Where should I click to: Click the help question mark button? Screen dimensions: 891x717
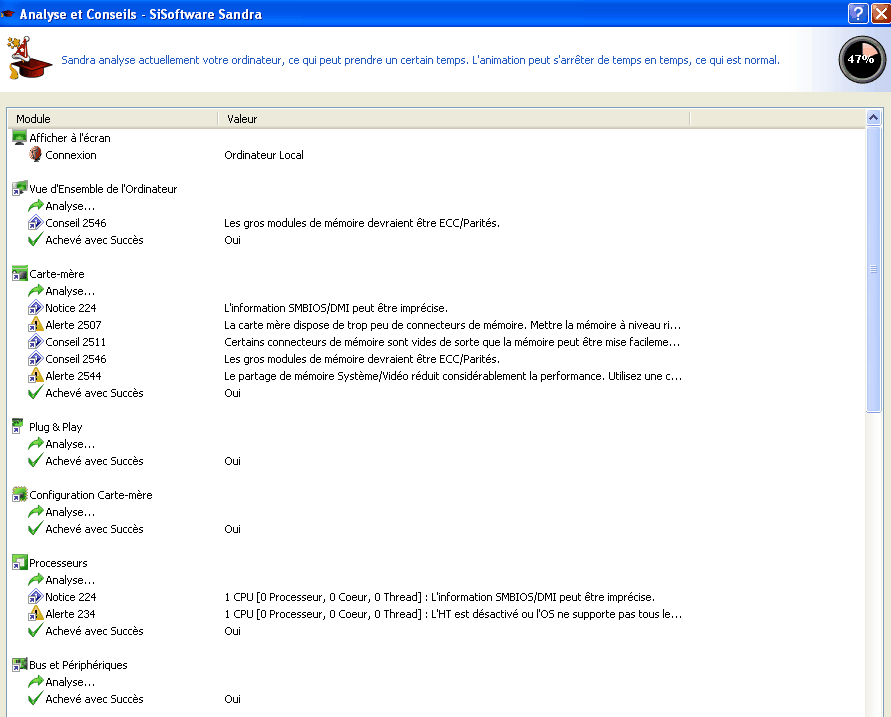point(858,12)
